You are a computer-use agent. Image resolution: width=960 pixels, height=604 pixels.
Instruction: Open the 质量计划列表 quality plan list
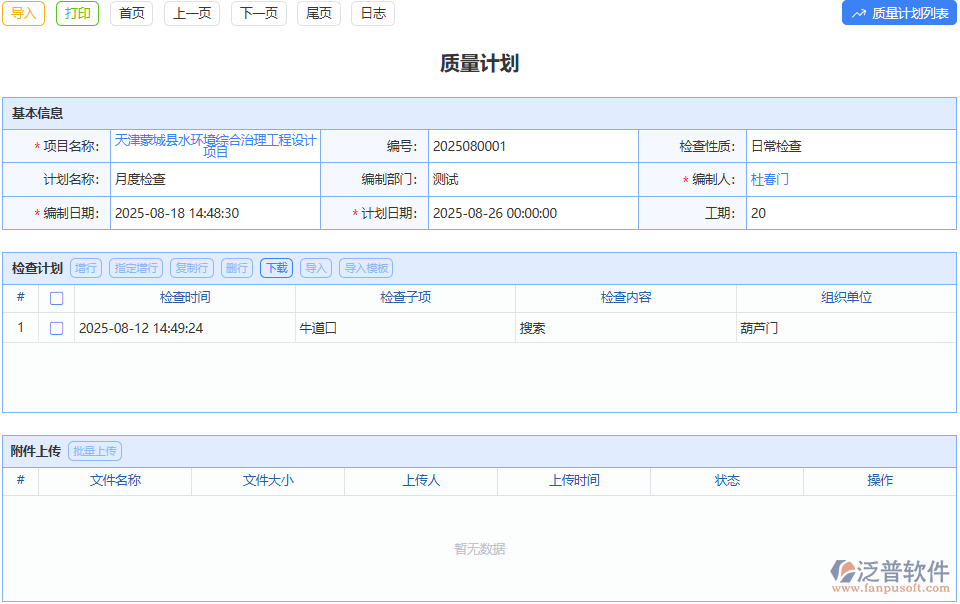[x=898, y=13]
